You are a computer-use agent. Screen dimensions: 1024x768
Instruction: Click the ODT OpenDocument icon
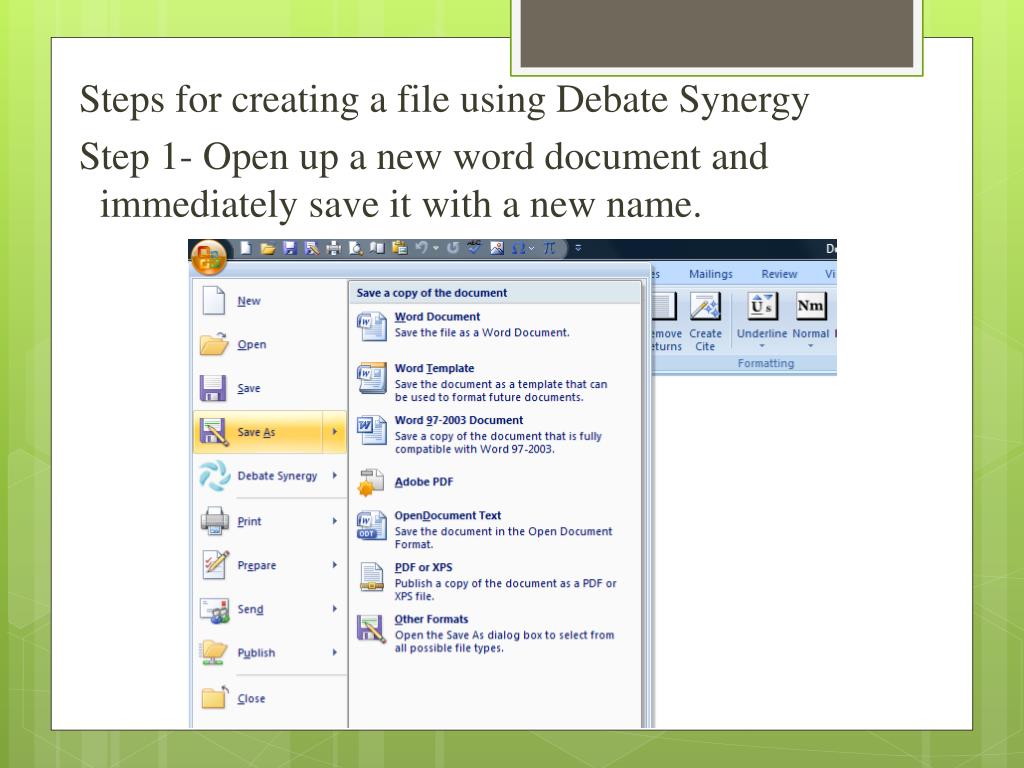[x=371, y=526]
